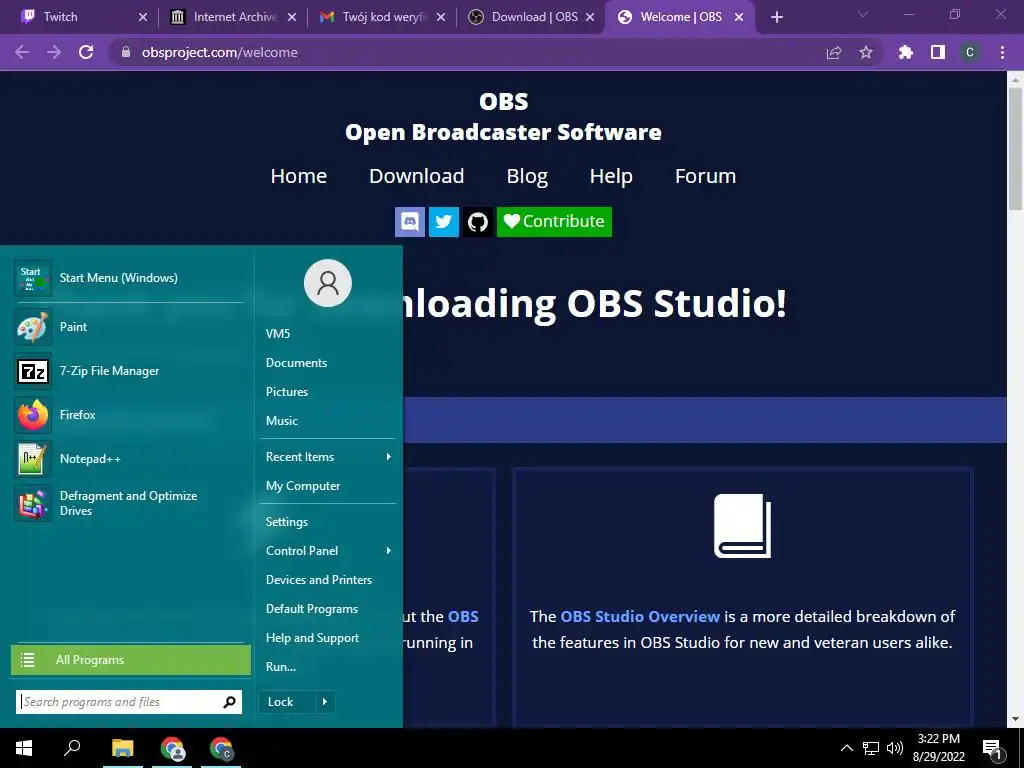
Task: Show hidden system tray icons
Action: click(846, 748)
